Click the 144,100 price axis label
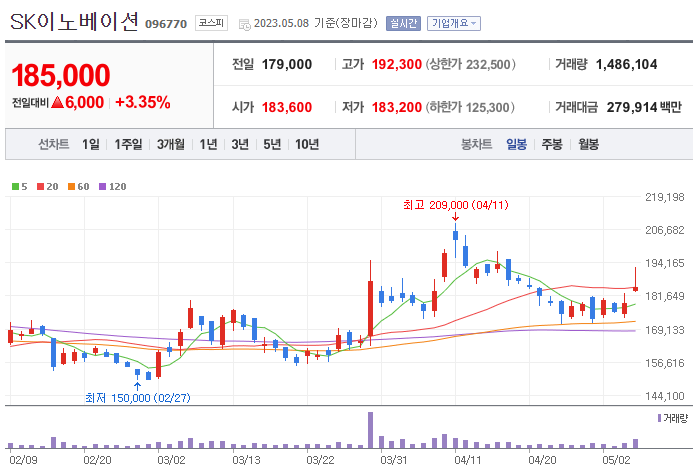 [x=665, y=396]
